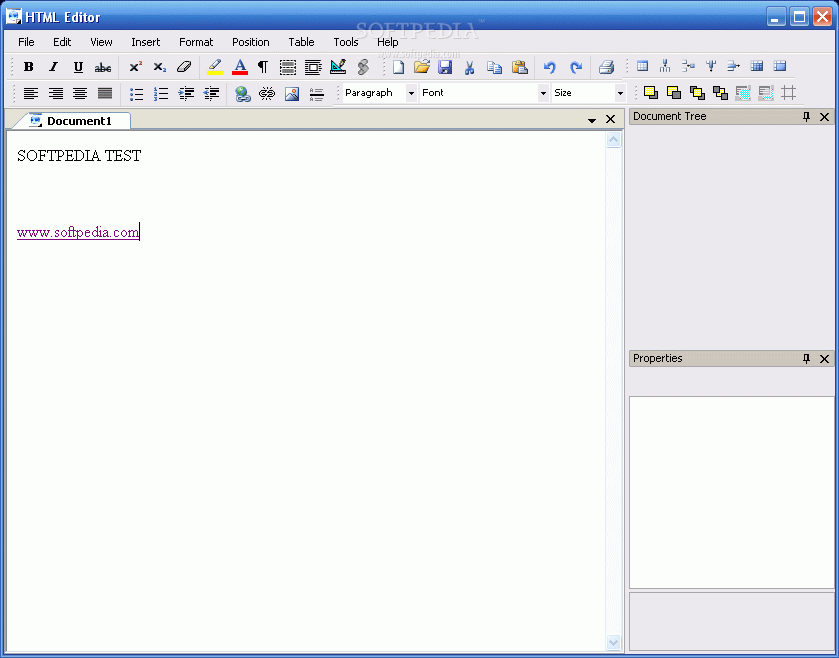This screenshot has width=839, height=658.
Task: Save the document with floppy icon
Action: (445, 67)
